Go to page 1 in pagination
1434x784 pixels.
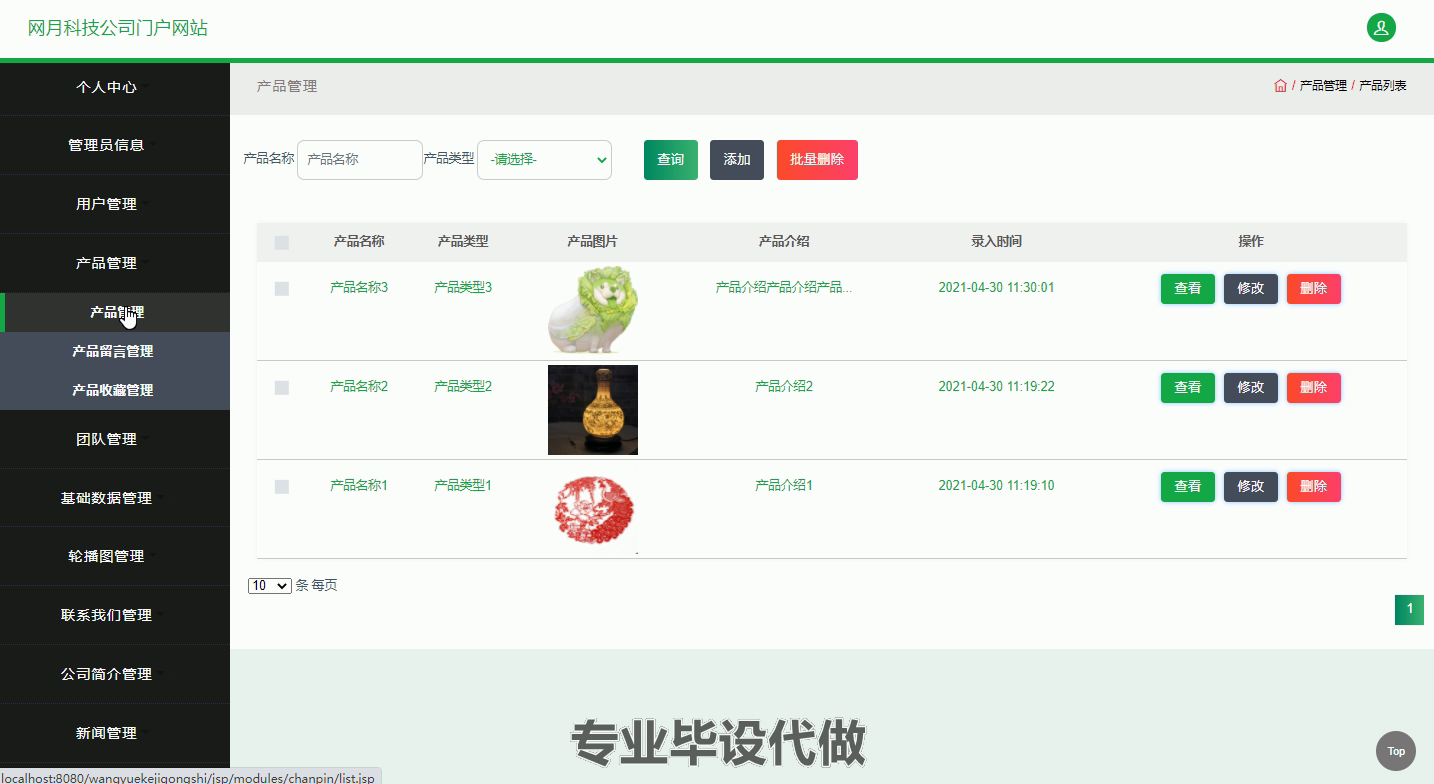[x=1409, y=609]
